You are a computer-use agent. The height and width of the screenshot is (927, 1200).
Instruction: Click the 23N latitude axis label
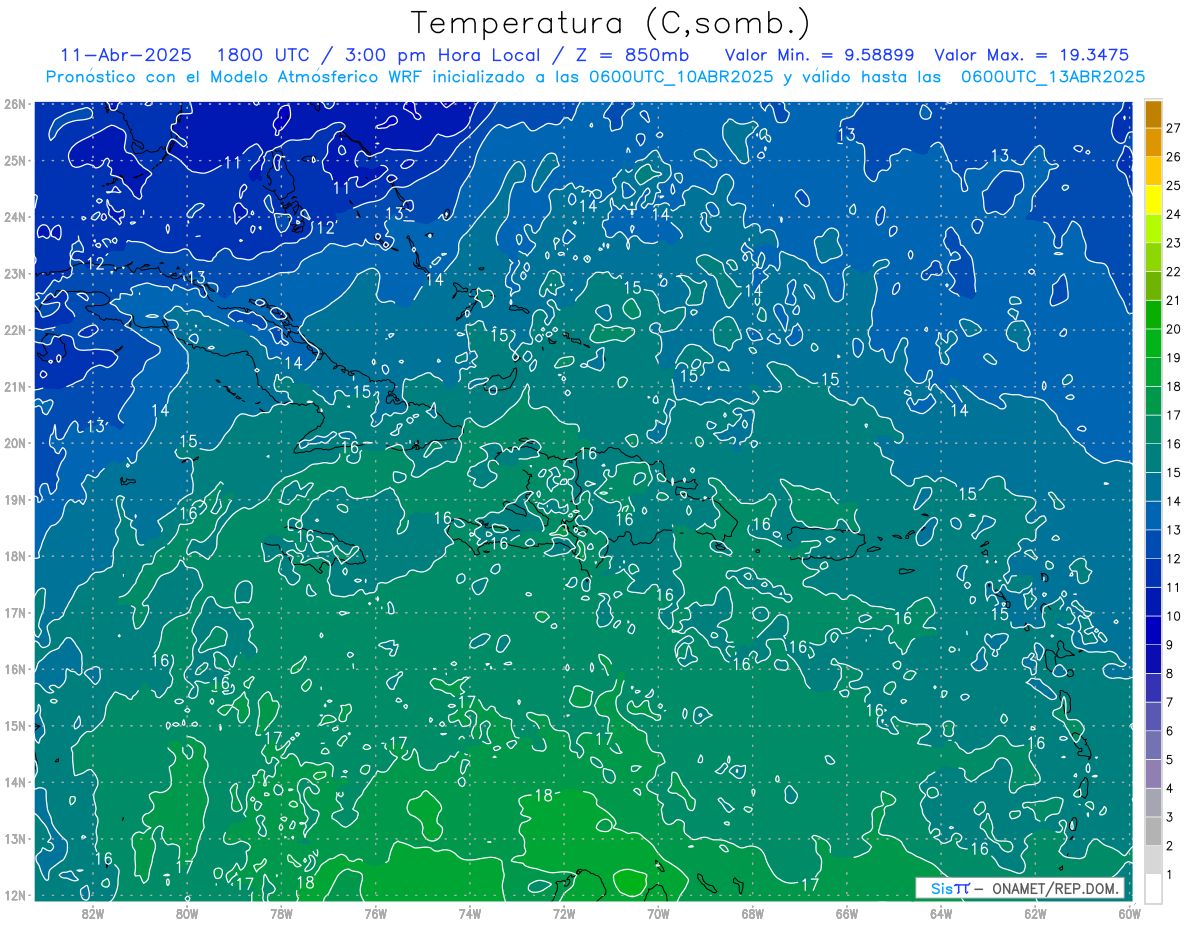point(15,273)
